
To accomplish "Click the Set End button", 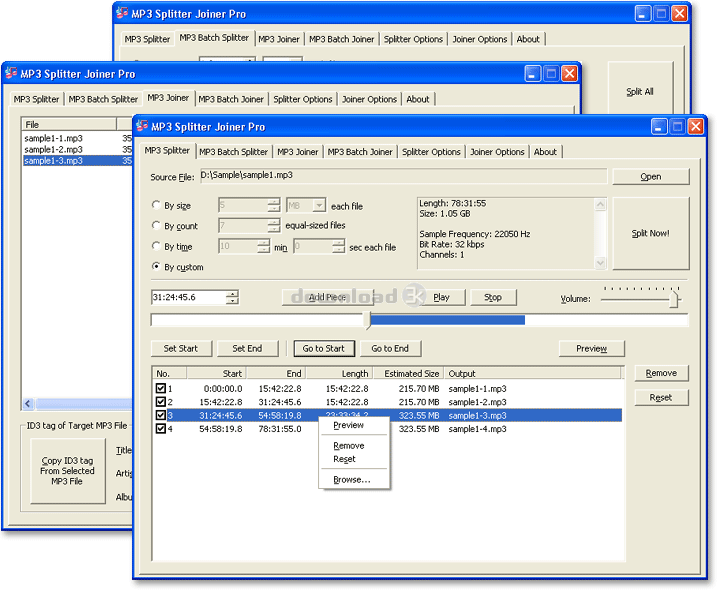I will [x=247, y=348].
